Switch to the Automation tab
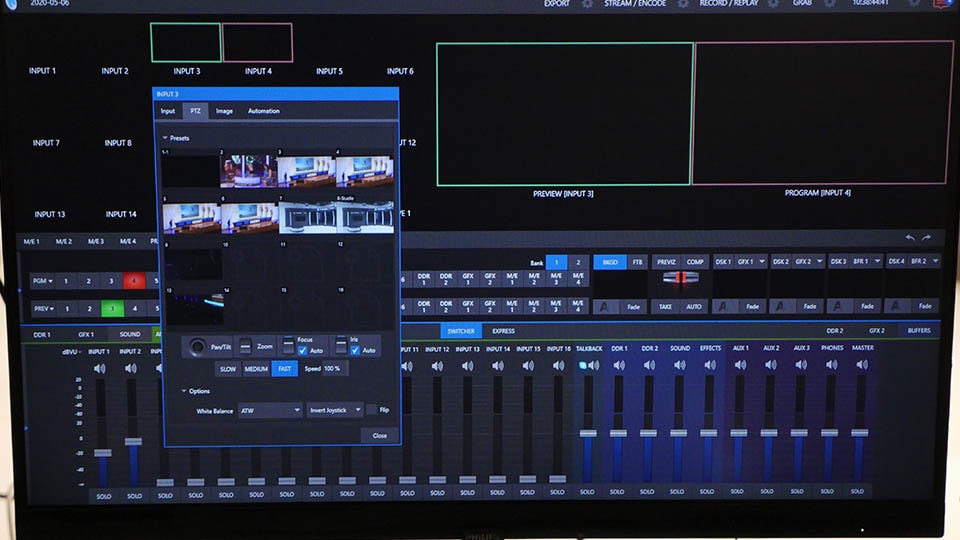 264,111
